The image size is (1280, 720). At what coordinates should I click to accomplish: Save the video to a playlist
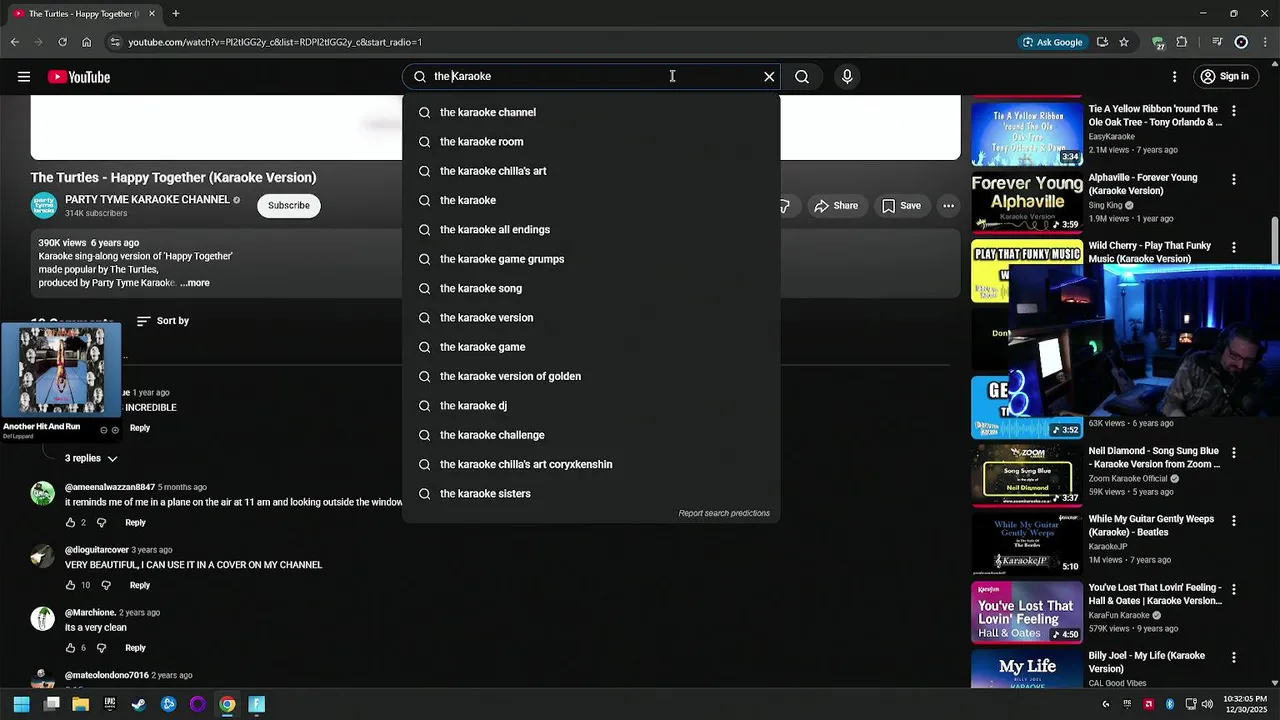click(x=901, y=206)
